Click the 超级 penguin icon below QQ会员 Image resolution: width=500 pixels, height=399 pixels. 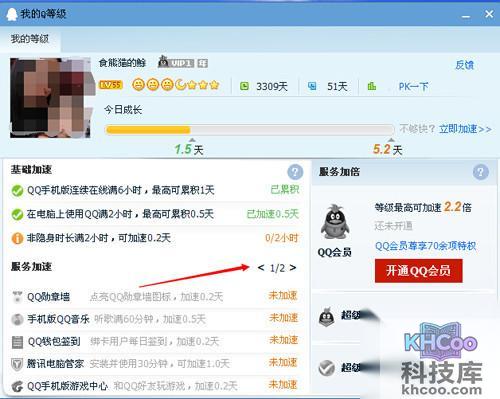click(326, 317)
